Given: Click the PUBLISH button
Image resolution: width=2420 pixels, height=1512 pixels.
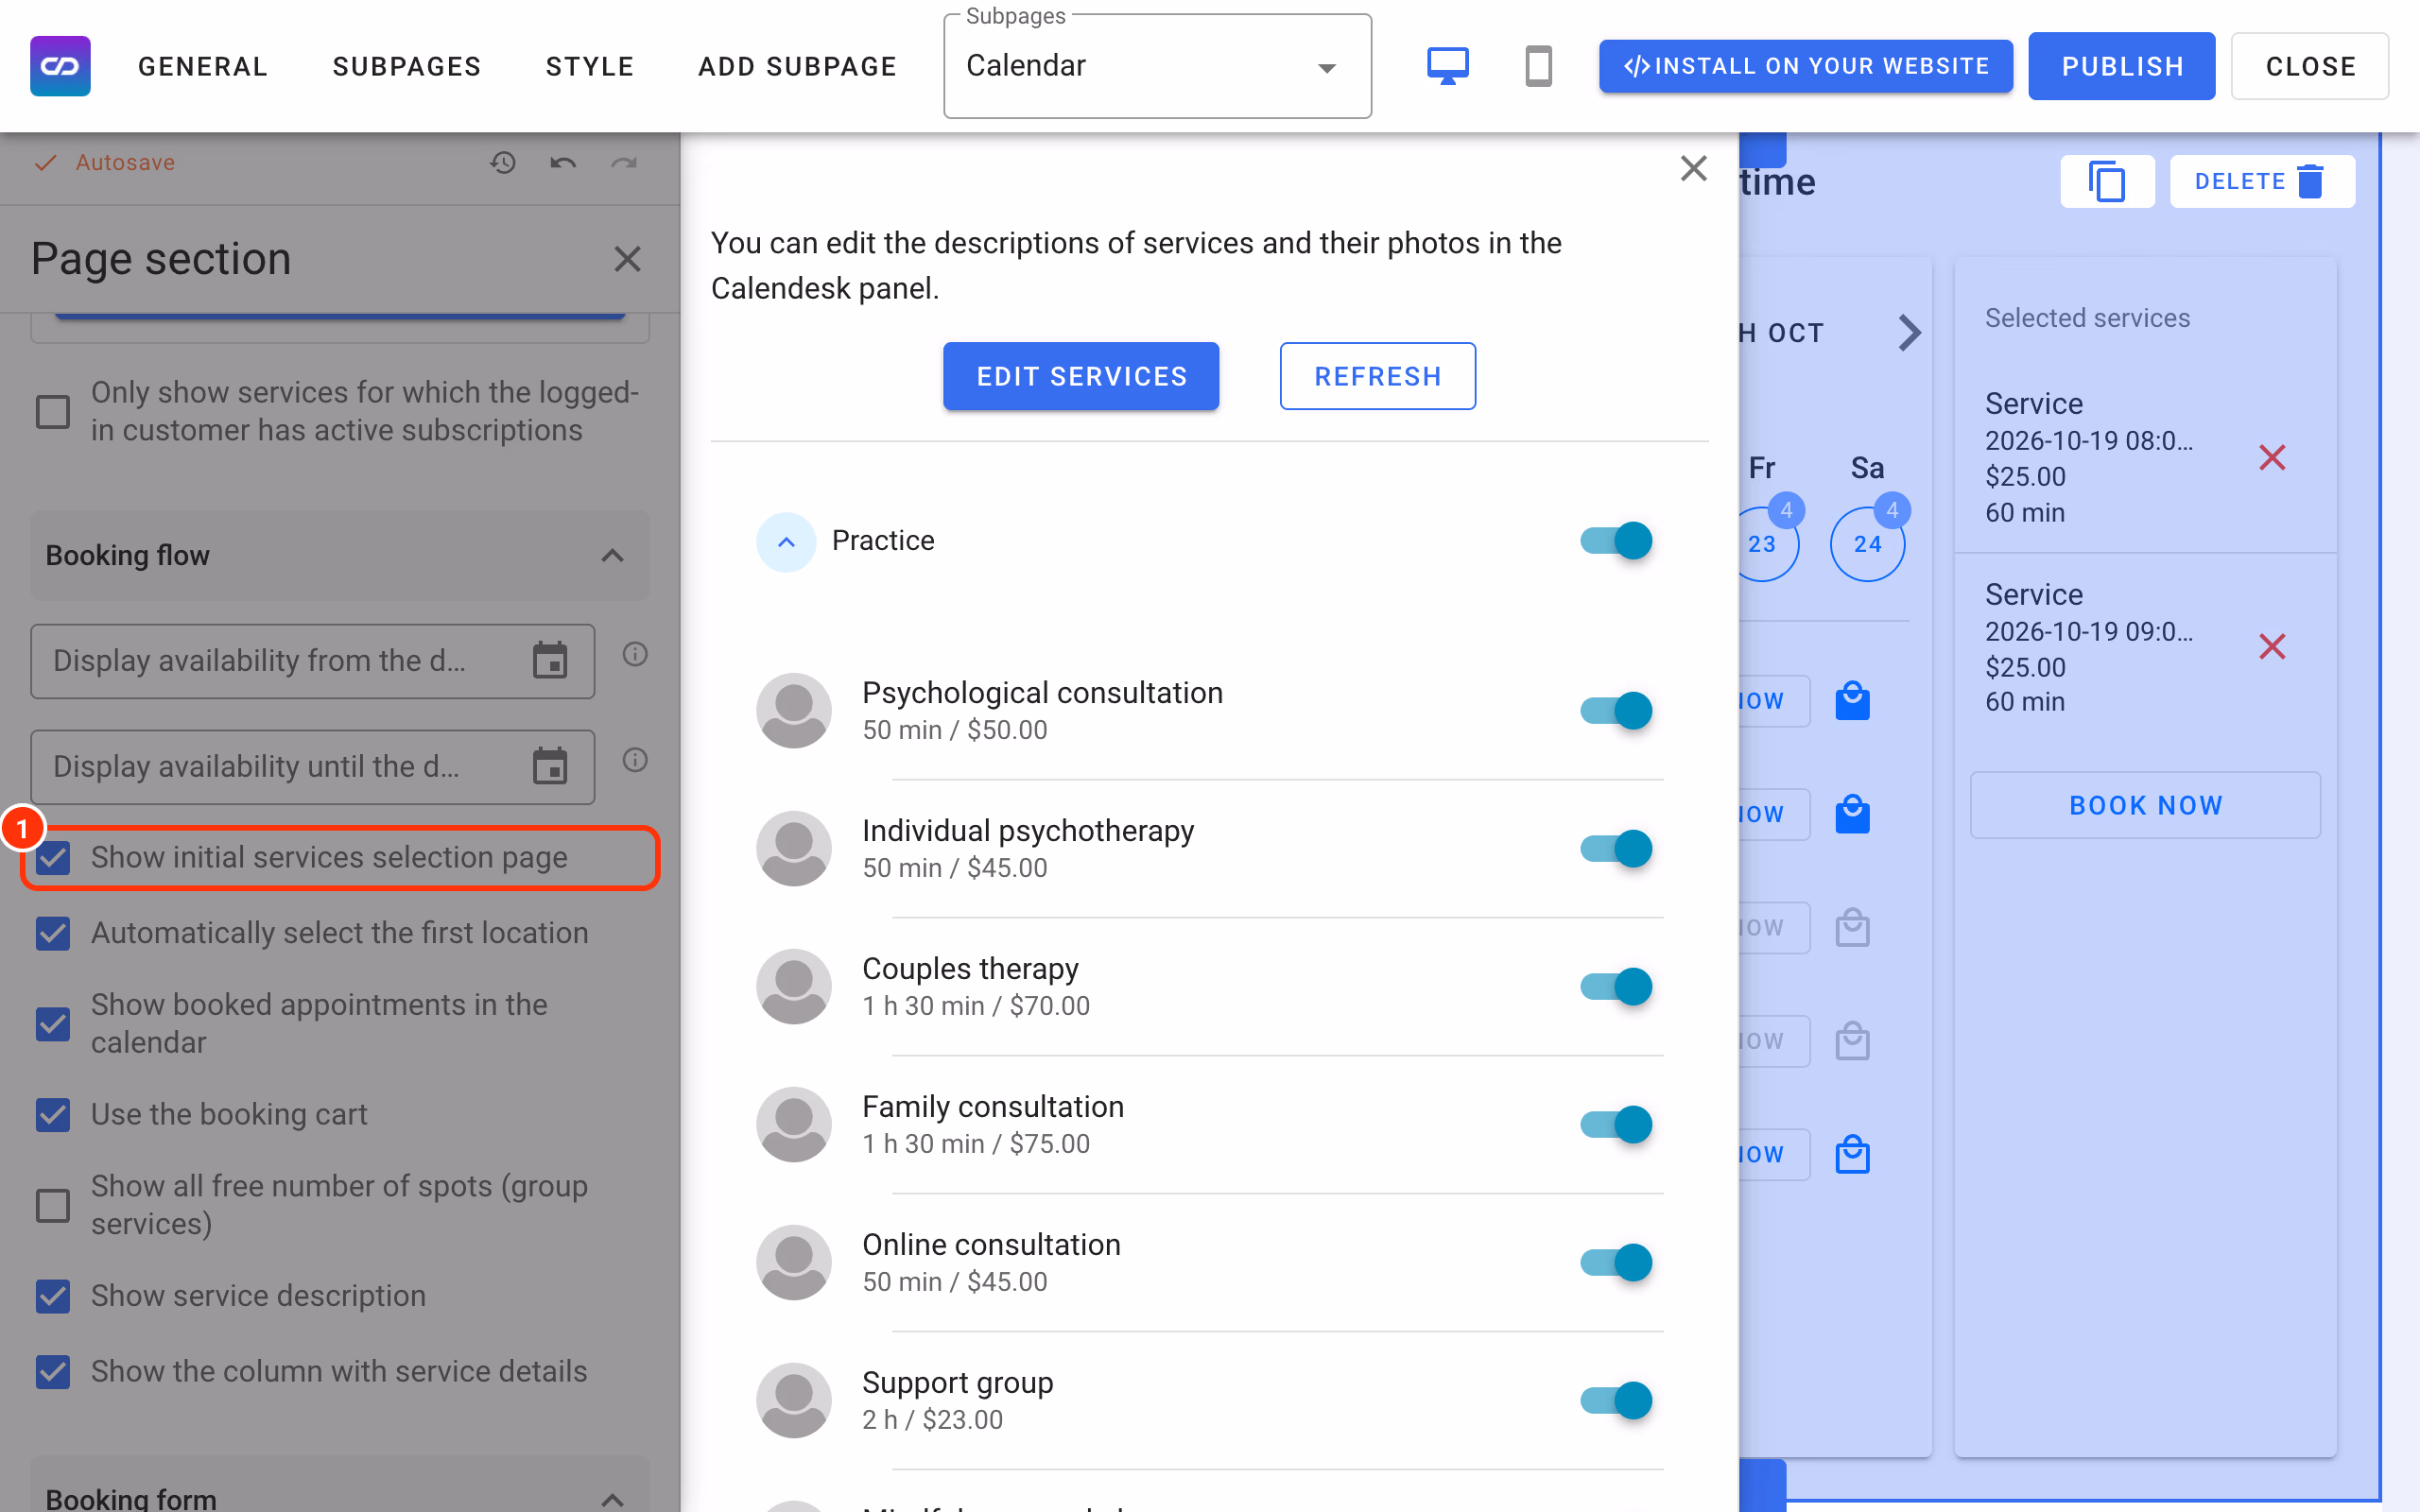Looking at the screenshot, I should (x=2121, y=66).
